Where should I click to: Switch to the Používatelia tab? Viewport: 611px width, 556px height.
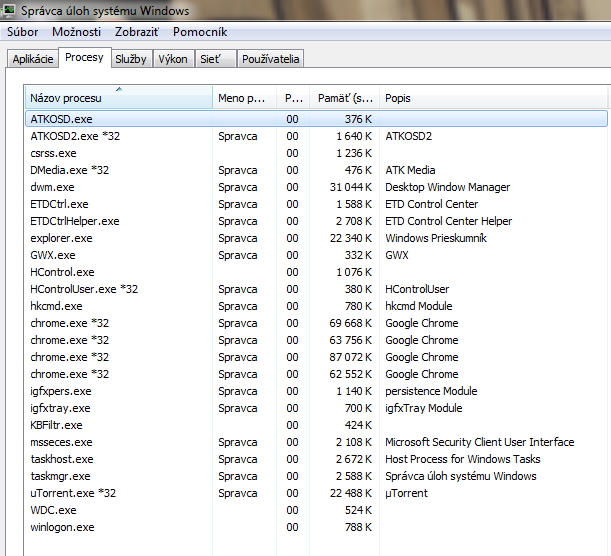tap(270, 59)
